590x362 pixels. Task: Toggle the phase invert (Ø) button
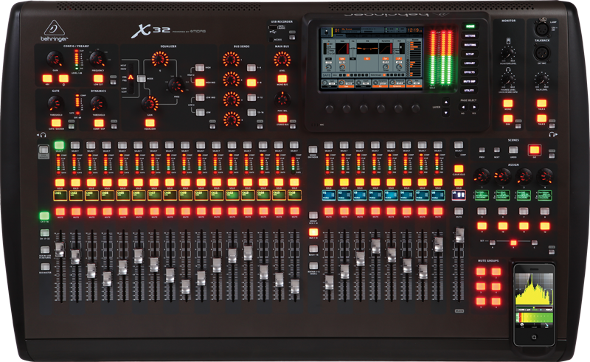click(x=64, y=78)
